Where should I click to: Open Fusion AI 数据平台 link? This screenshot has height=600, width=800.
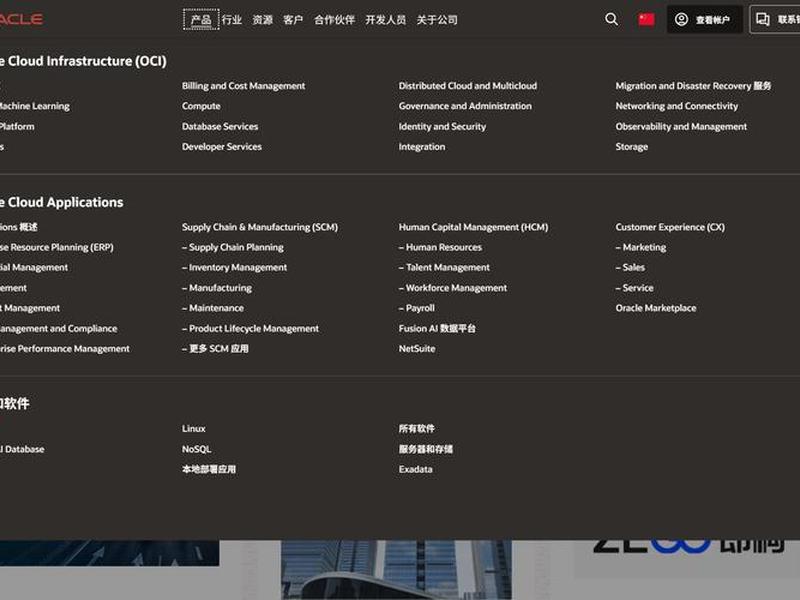tap(437, 329)
